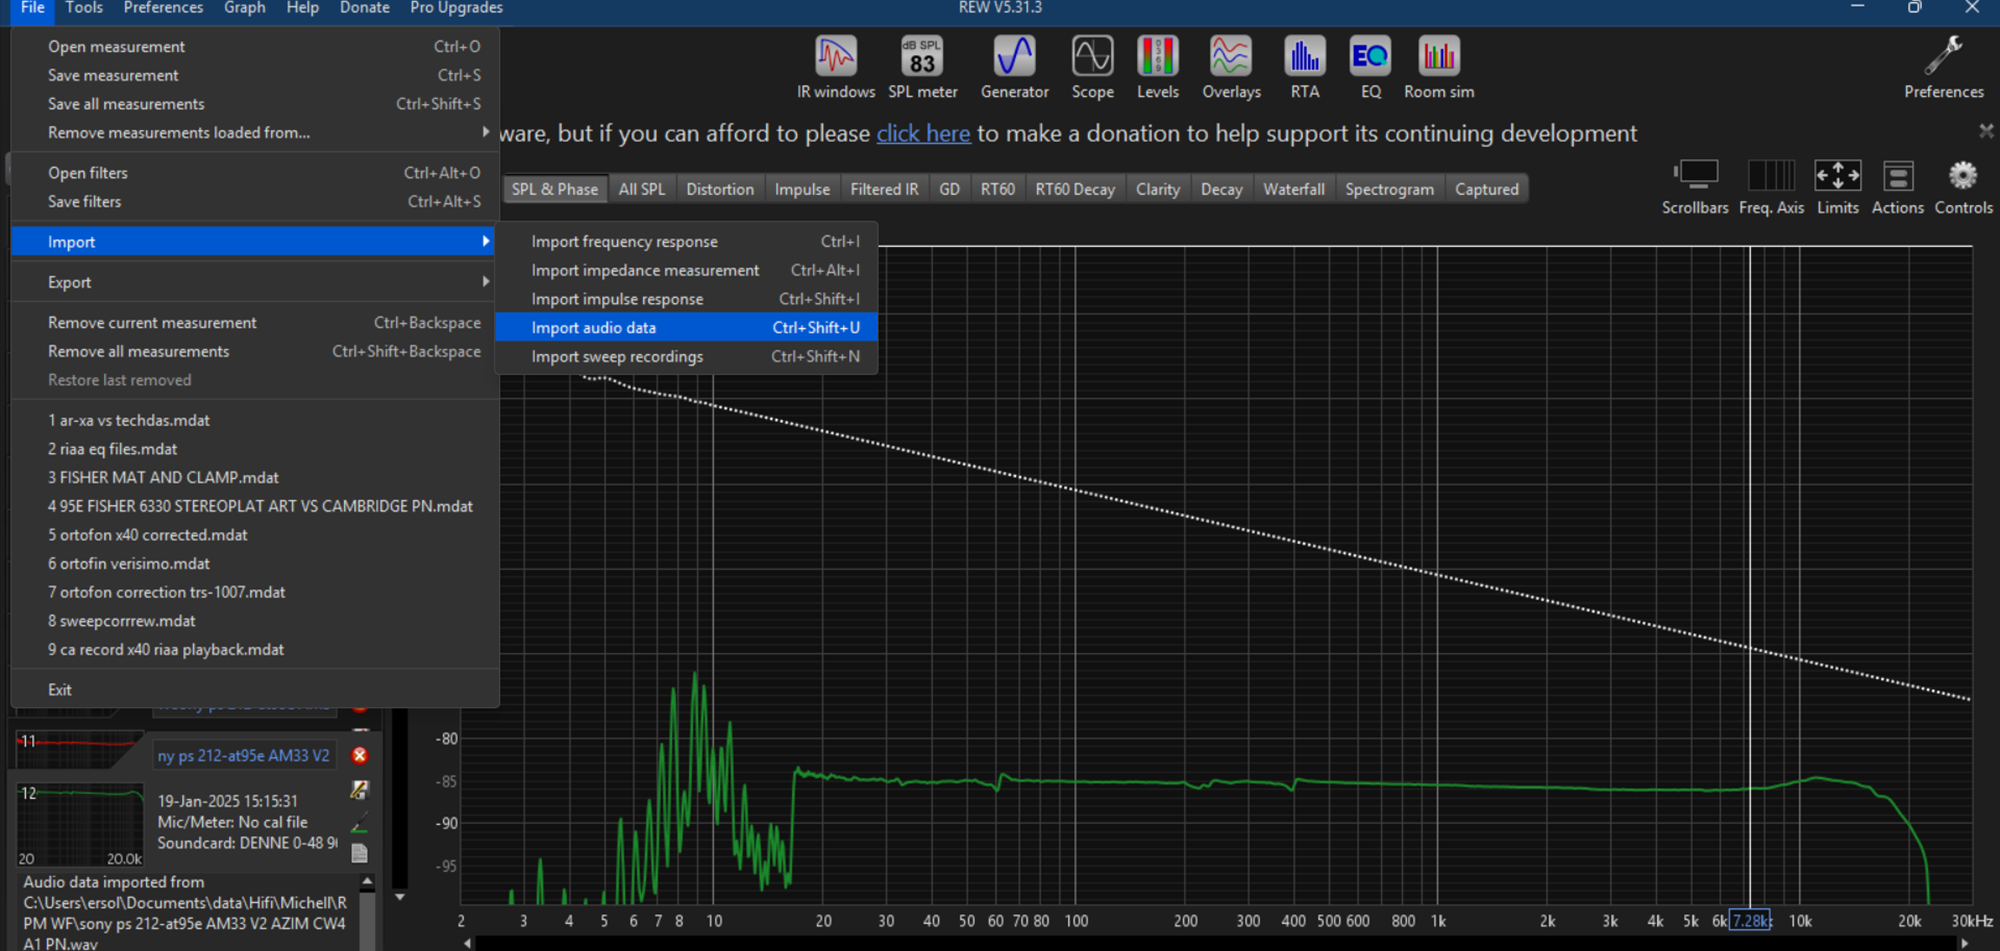
Task: Choose Import sweep recordings
Action: coord(617,357)
